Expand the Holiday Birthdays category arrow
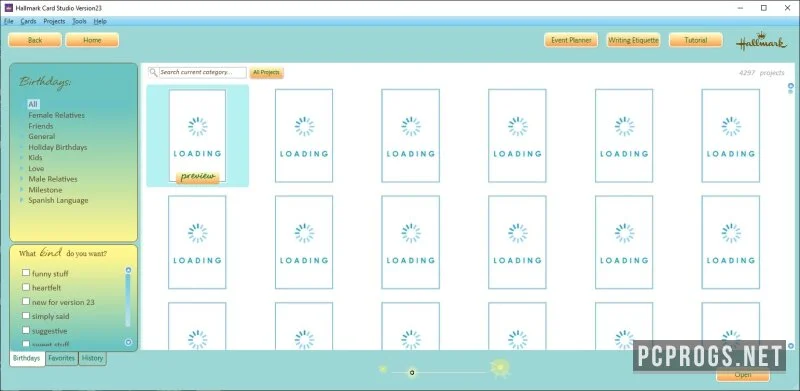Image resolution: width=800 pixels, height=391 pixels. (x=21, y=147)
